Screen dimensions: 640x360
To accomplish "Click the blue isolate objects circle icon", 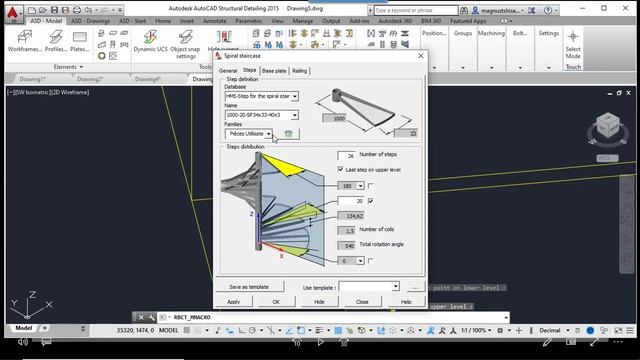I will pyautogui.click(x=590, y=330).
